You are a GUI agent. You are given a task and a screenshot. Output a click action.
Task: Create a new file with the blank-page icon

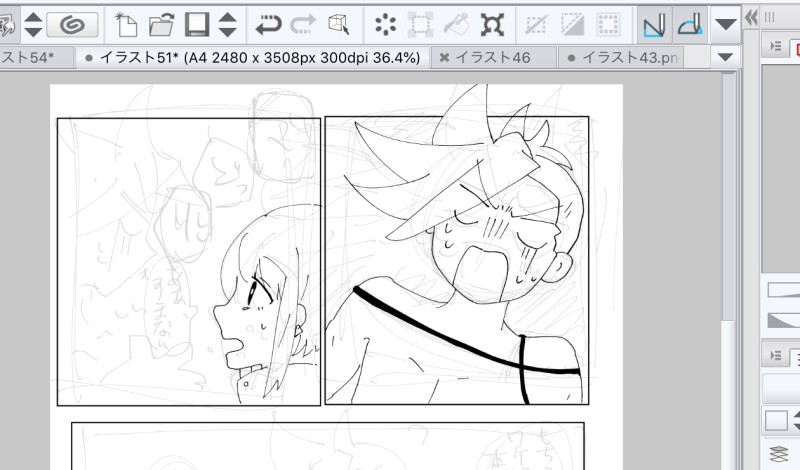[126, 24]
